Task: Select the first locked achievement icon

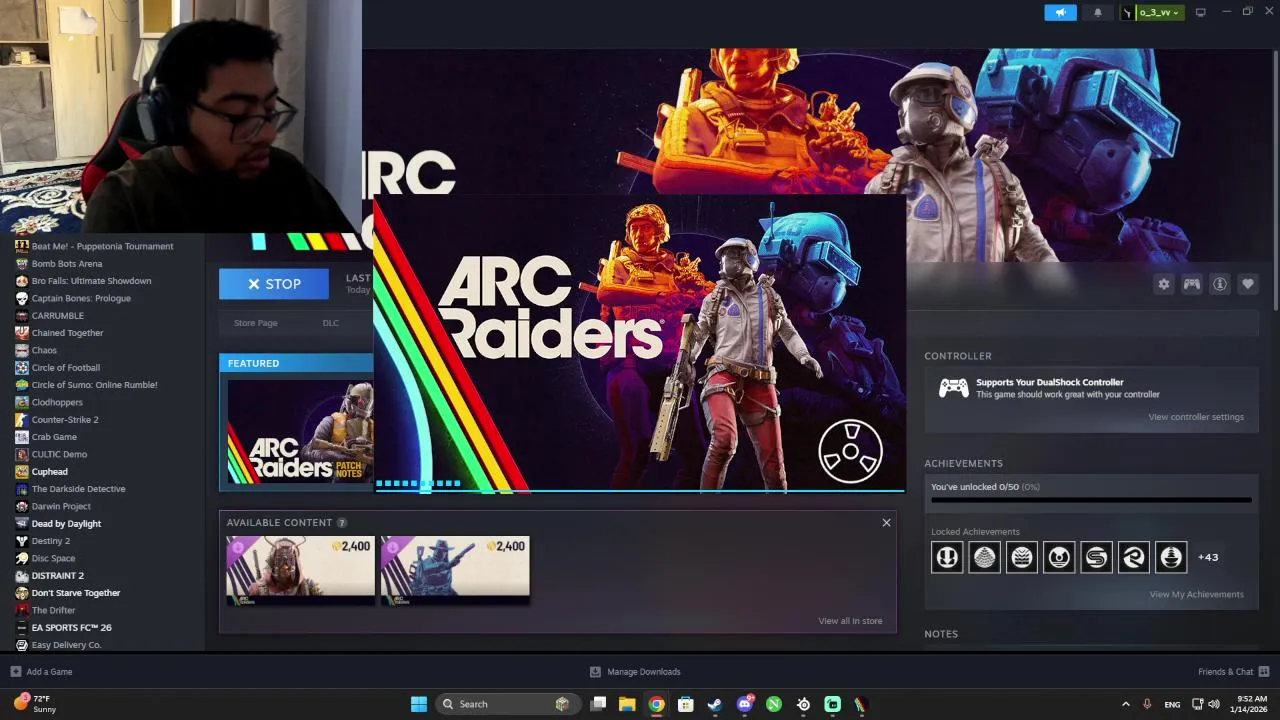Action: coord(947,557)
